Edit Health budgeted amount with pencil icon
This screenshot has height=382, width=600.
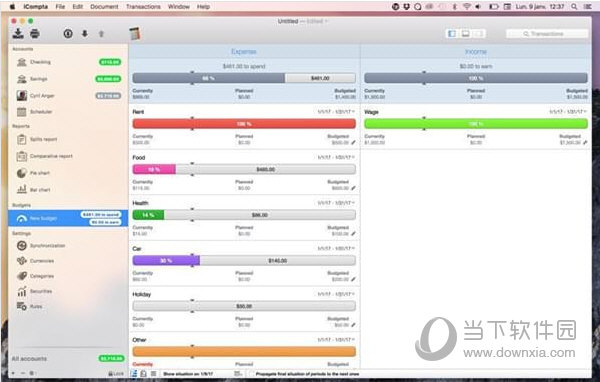click(353, 233)
